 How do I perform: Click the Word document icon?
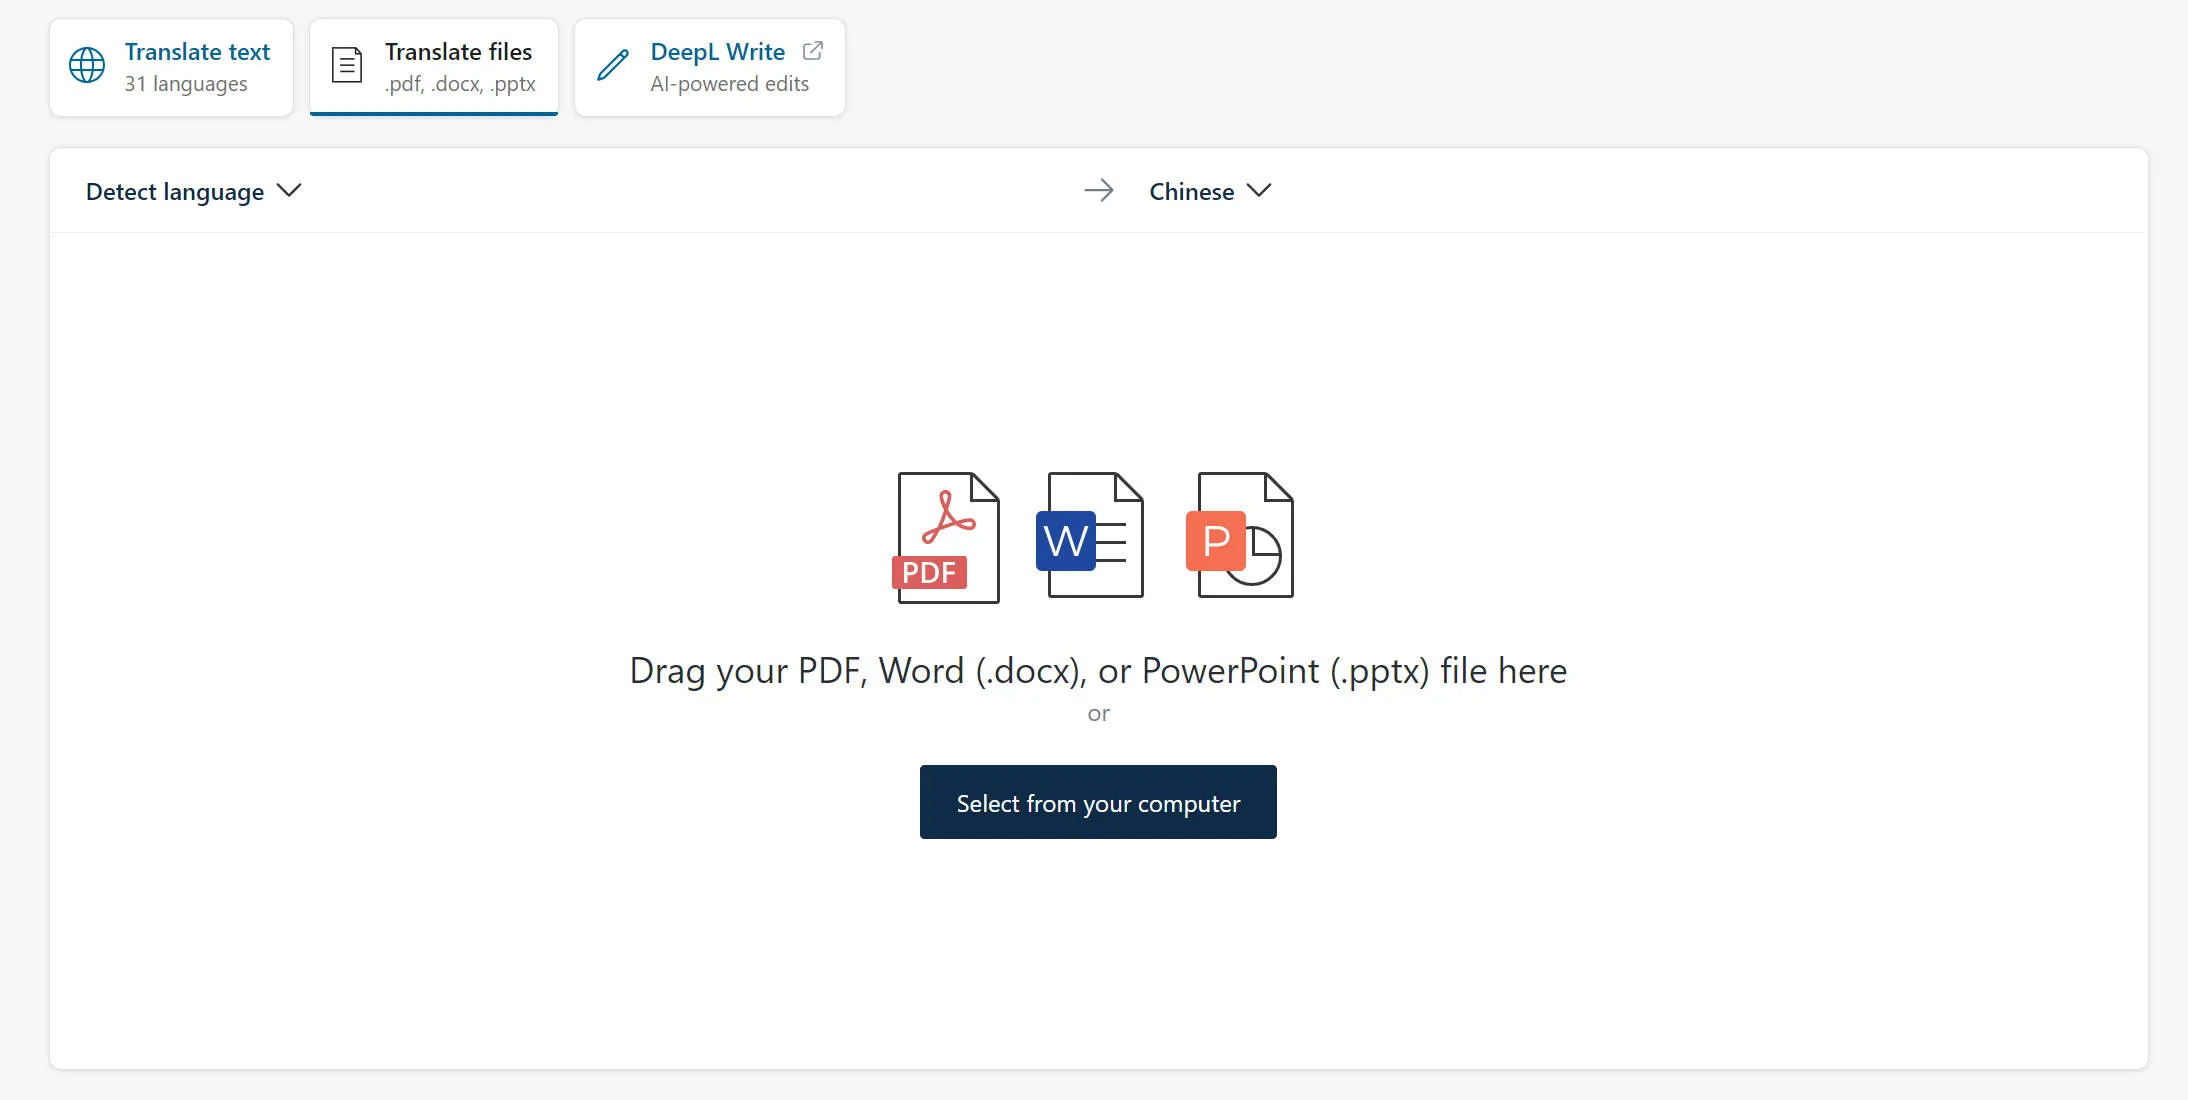point(1093,537)
